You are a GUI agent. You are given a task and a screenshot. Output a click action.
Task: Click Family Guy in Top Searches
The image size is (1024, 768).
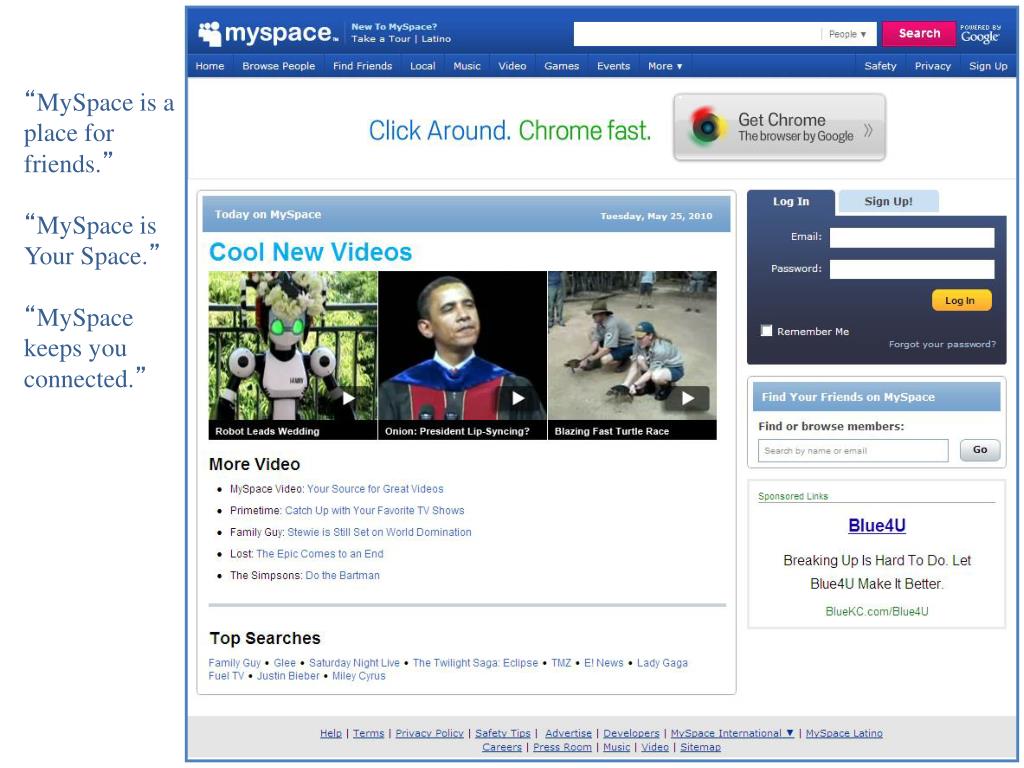(x=234, y=663)
